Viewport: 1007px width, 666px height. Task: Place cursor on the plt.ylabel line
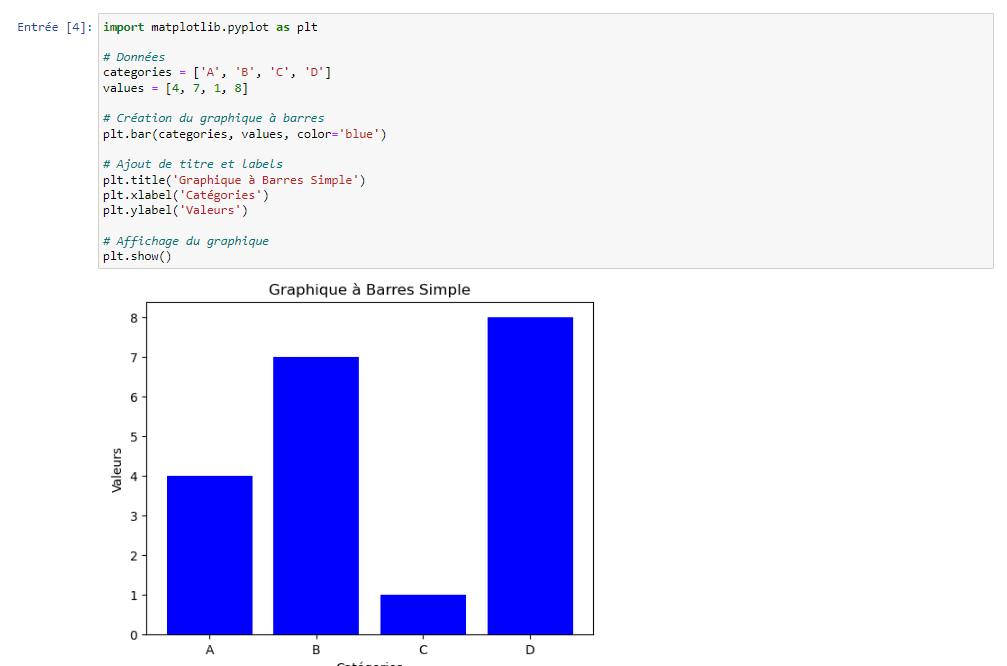click(175, 210)
